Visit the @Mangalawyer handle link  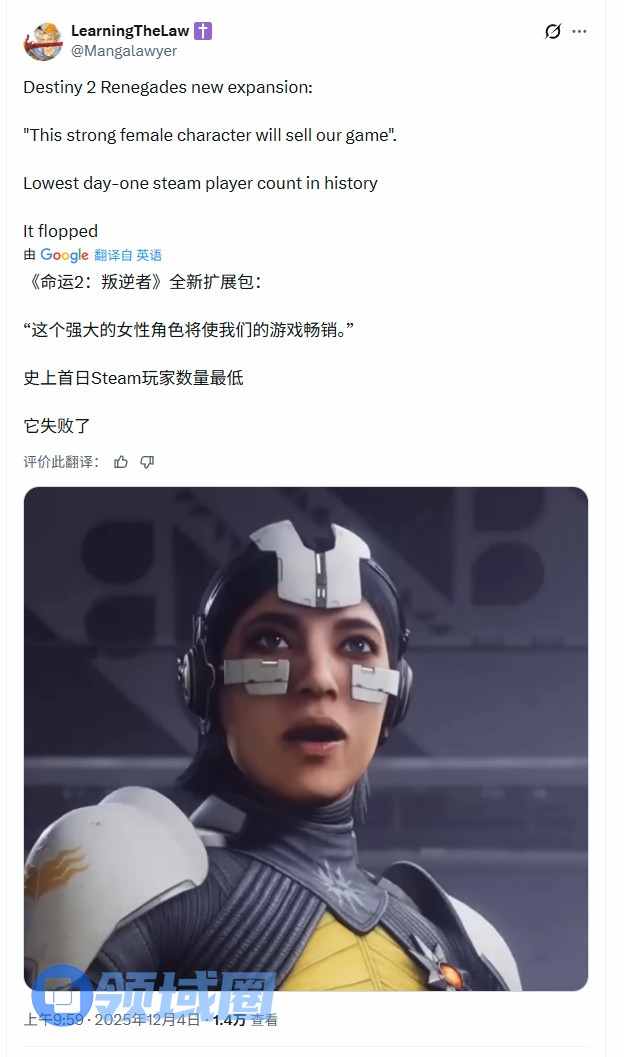tap(124, 51)
